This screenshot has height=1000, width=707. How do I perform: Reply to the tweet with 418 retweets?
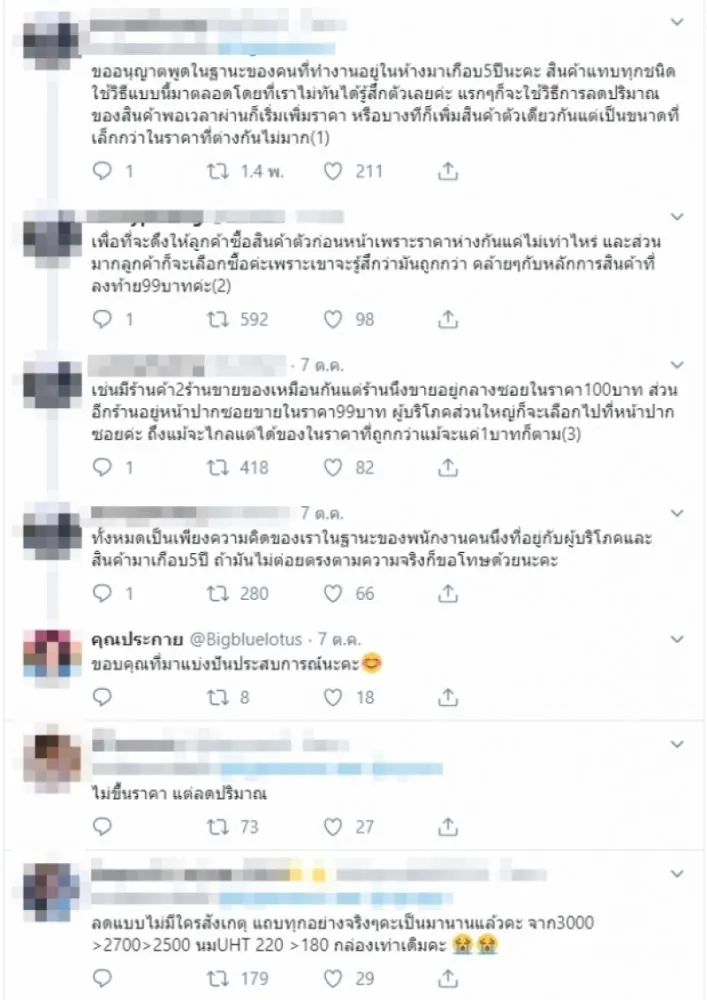[x=102, y=467]
